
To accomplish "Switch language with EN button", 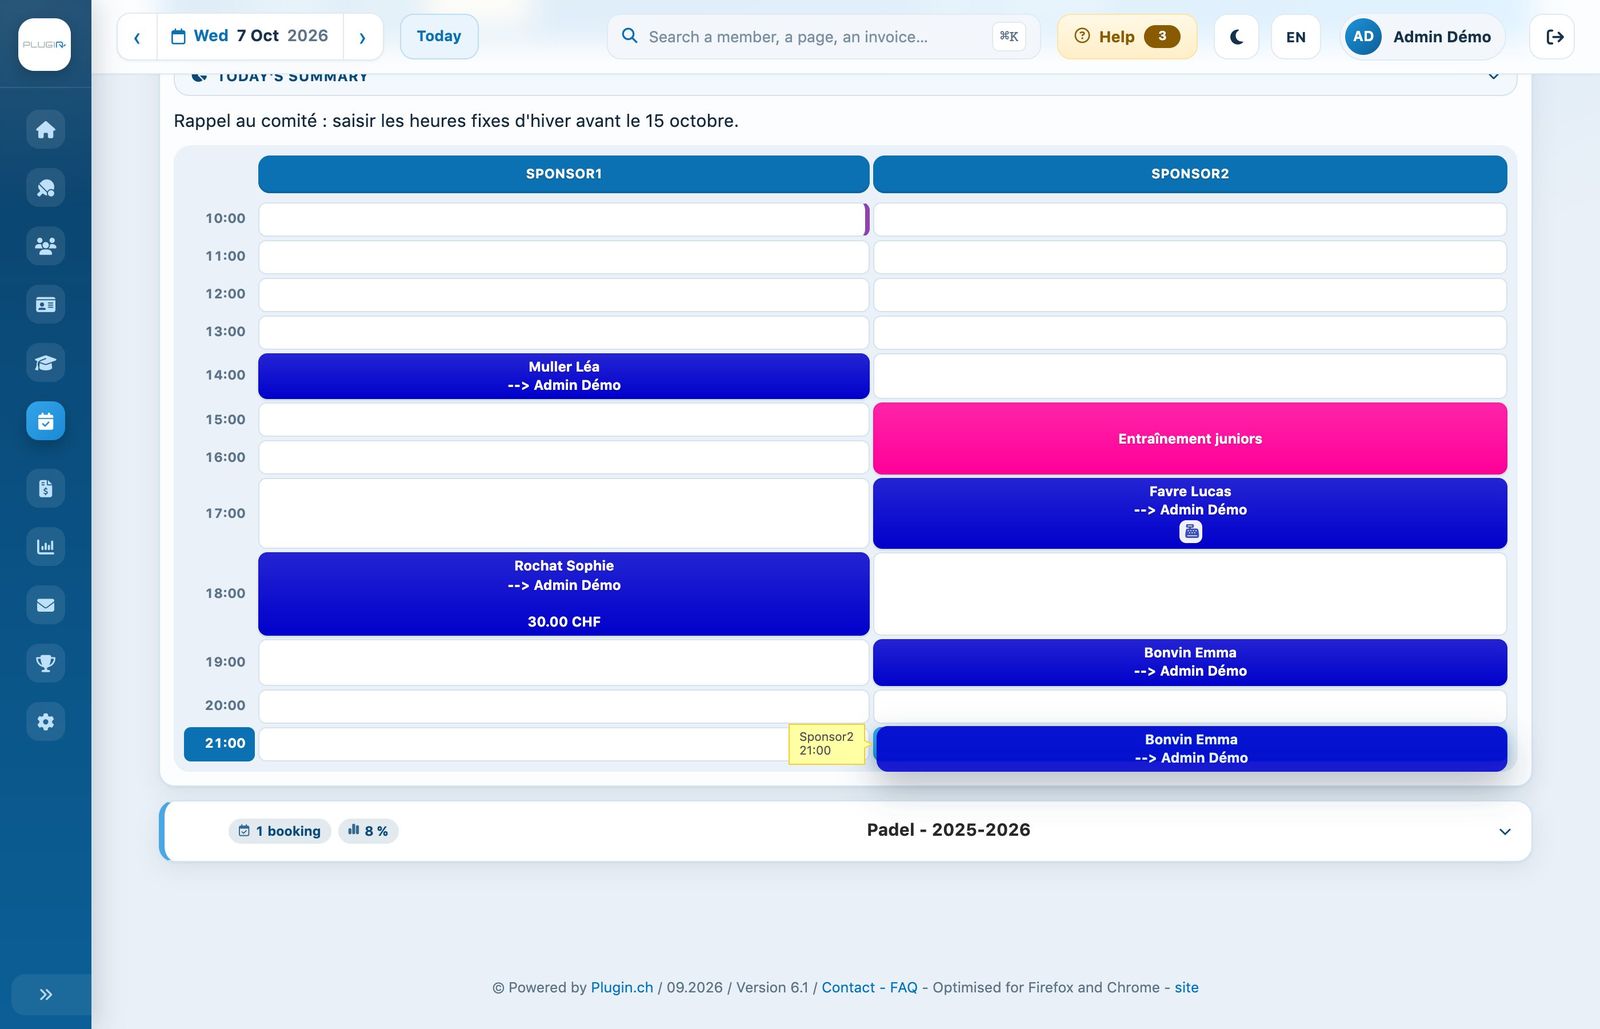I will (1296, 37).
